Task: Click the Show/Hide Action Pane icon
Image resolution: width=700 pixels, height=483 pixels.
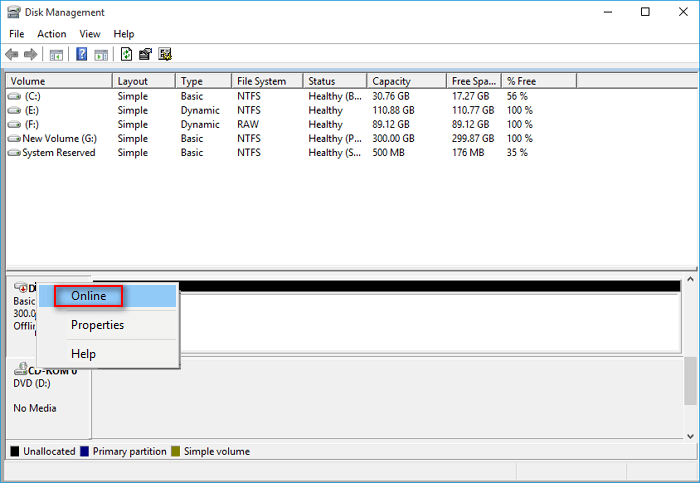Action: [x=101, y=54]
